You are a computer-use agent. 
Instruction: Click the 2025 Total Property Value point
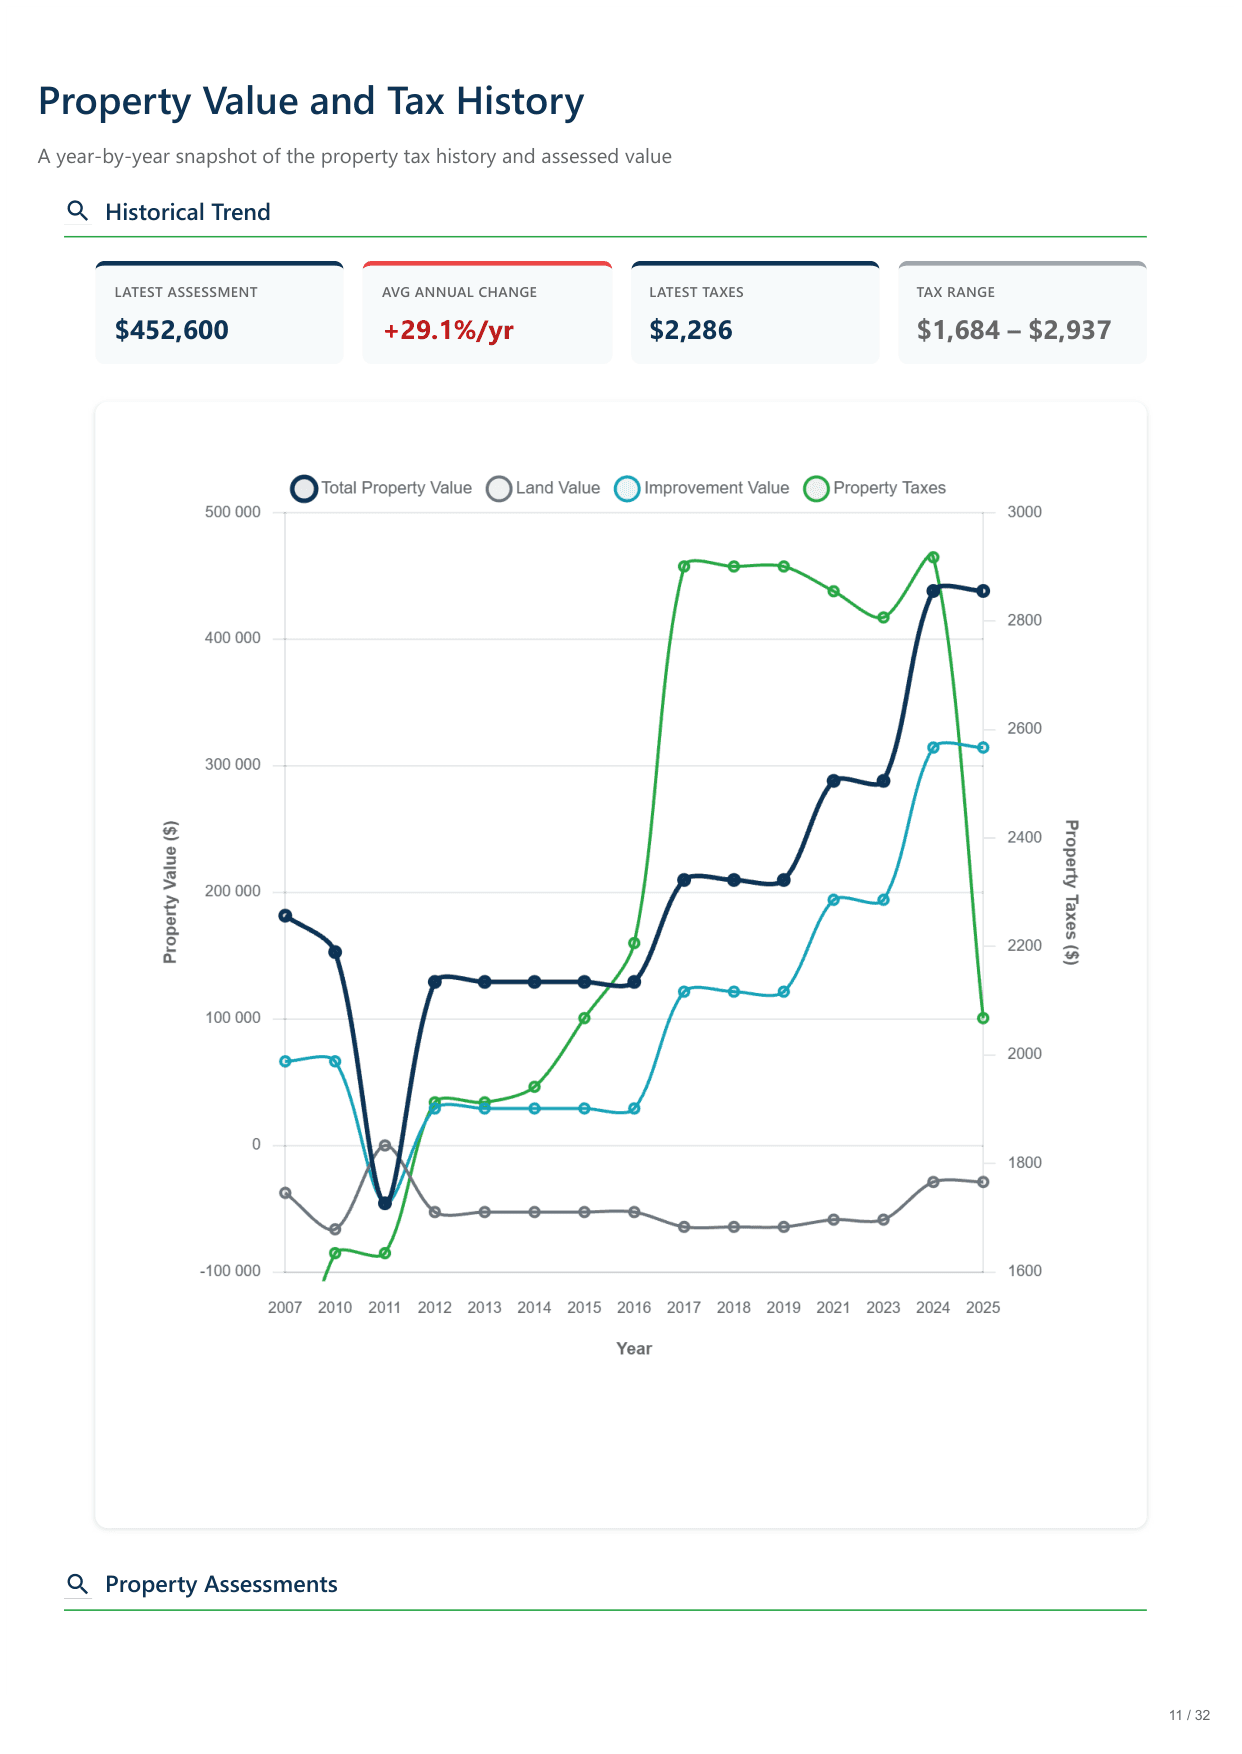pyautogui.click(x=983, y=591)
